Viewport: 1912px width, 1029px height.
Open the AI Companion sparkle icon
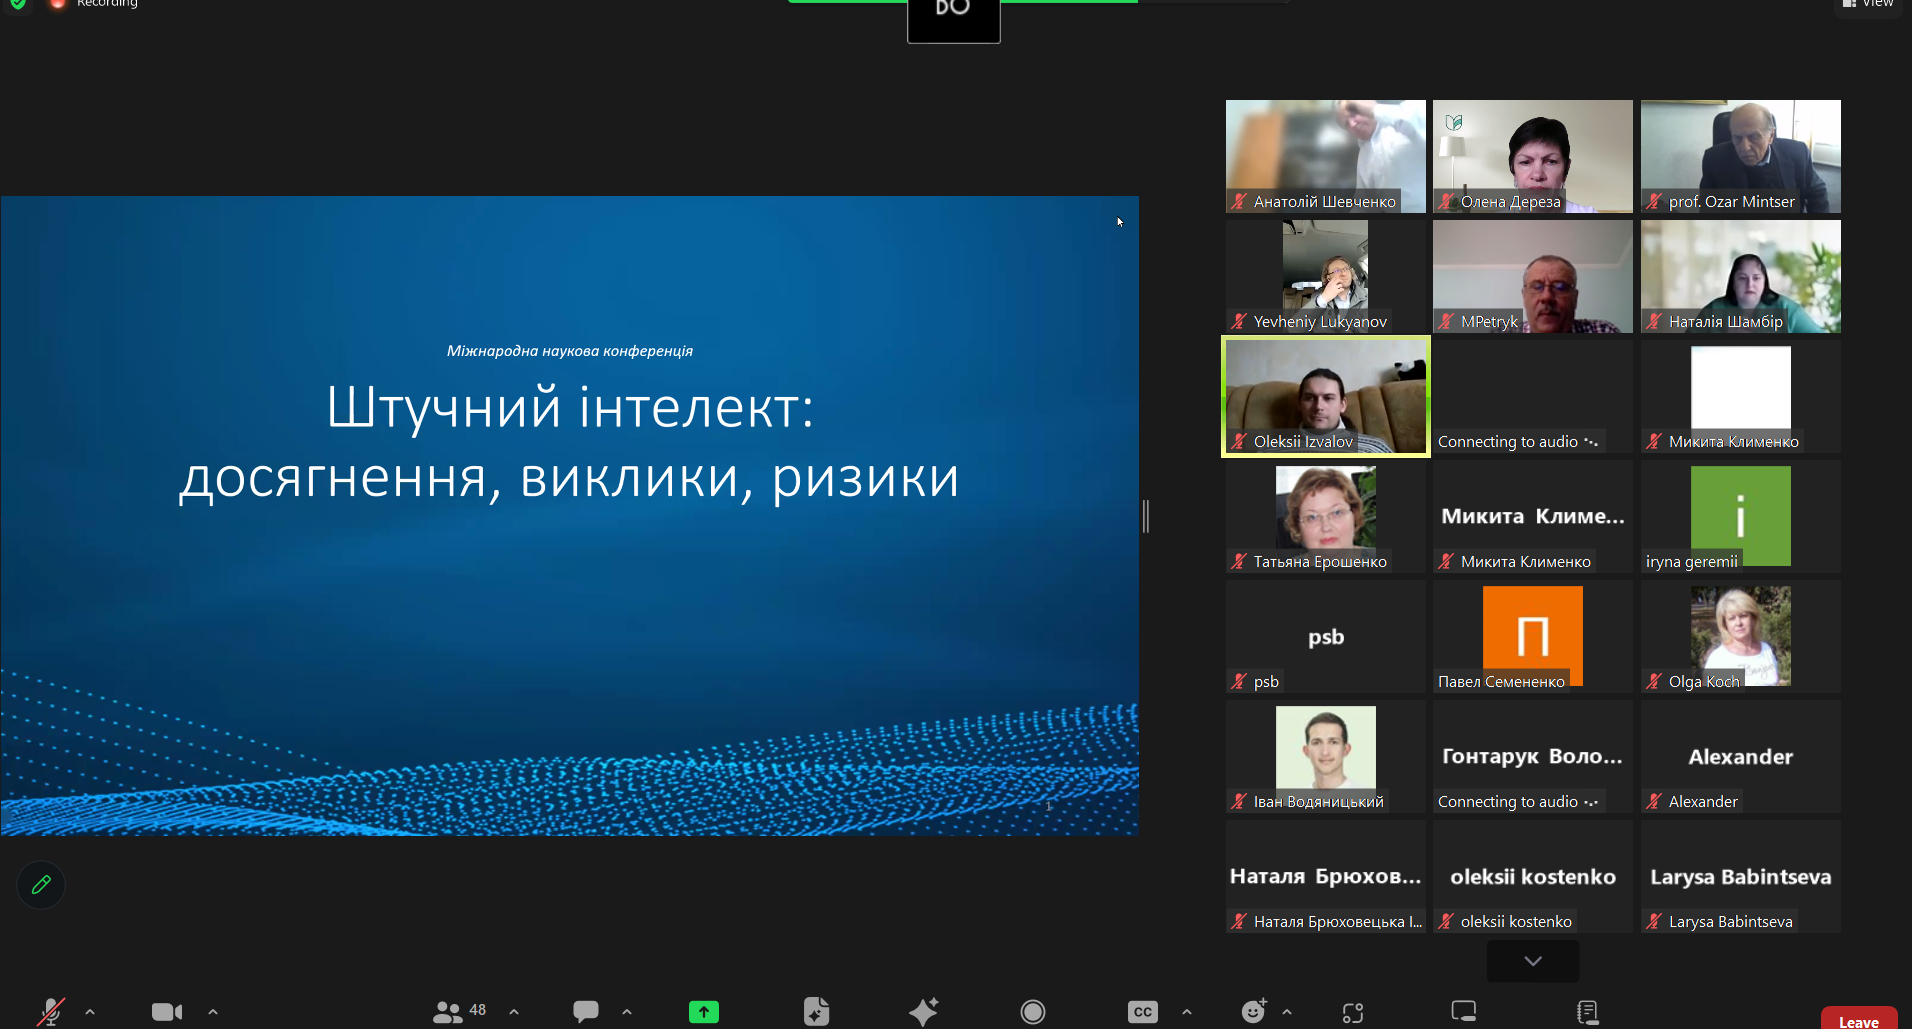pos(923,1012)
